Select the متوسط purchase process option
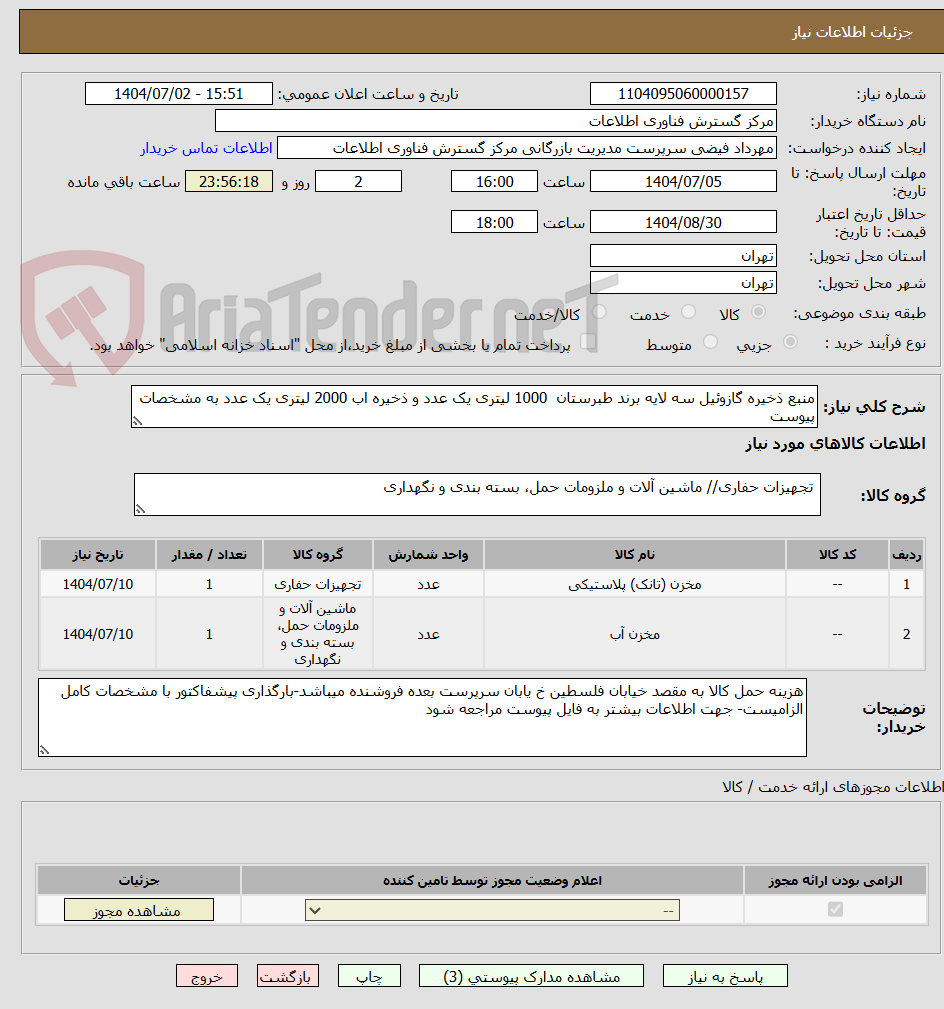The width and height of the screenshot is (944, 1009). [710, 341]
